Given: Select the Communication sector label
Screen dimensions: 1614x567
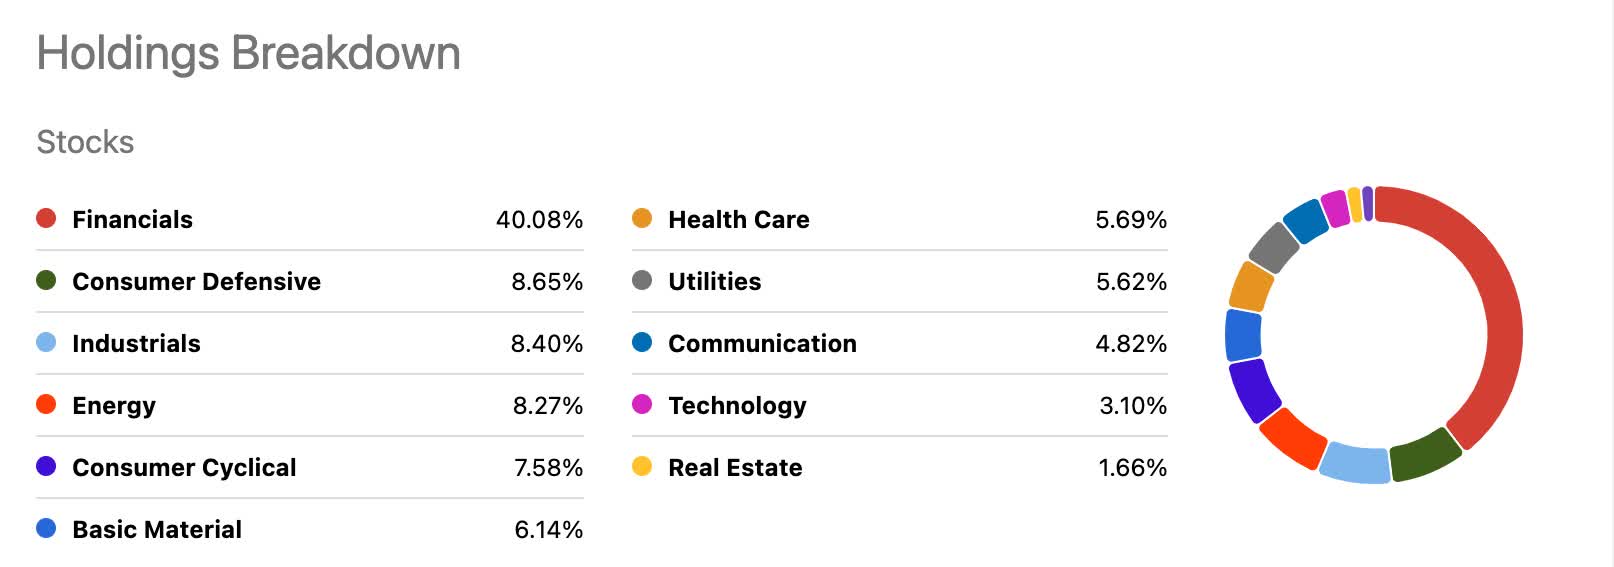Looking at the screenshot, I should [762, 344].
